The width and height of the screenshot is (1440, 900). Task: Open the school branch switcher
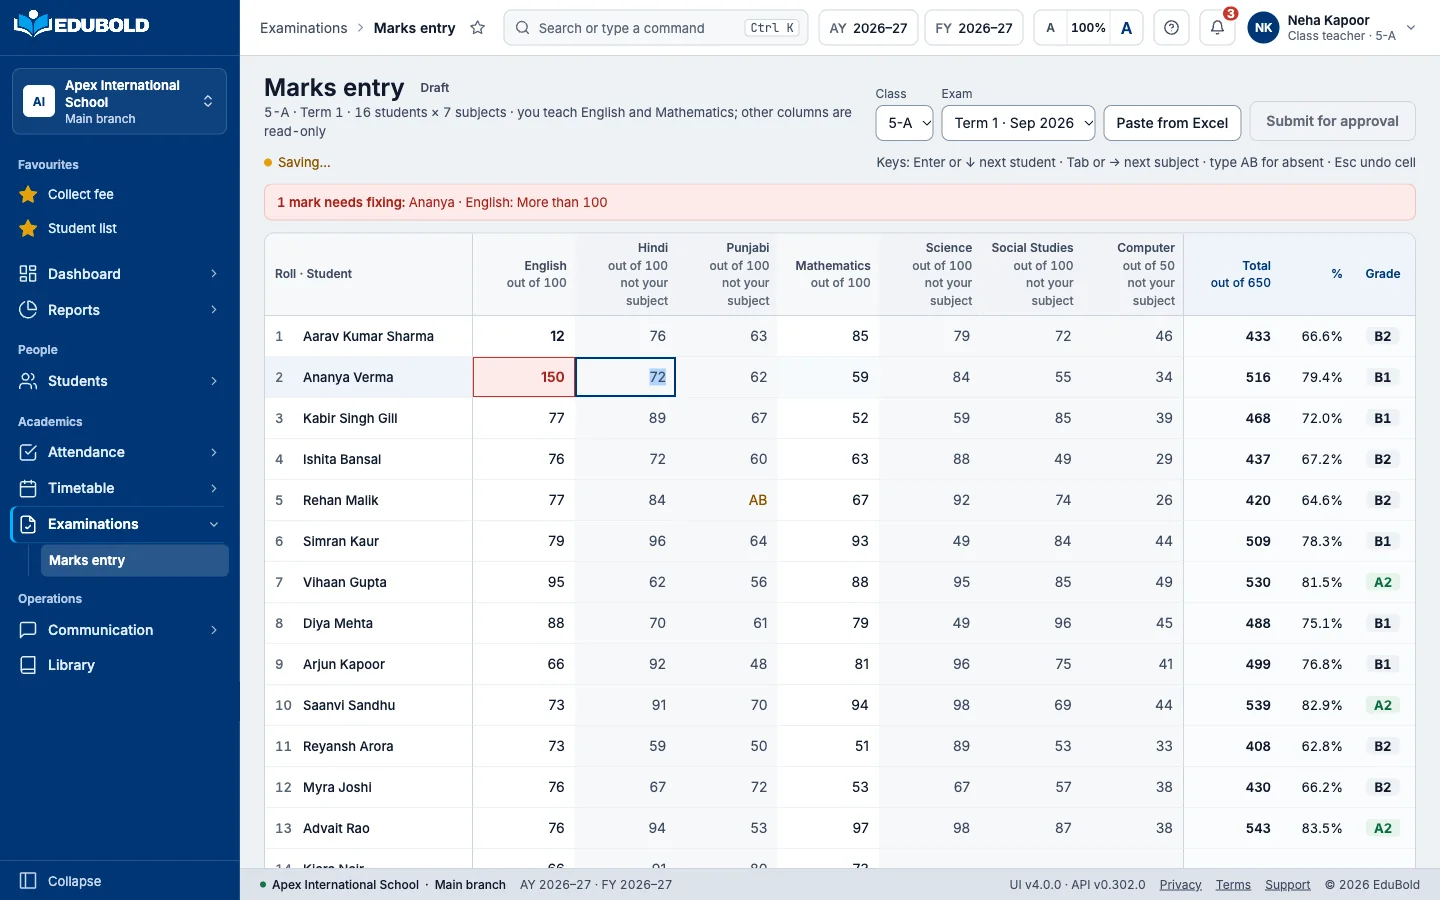pos(120,101)
